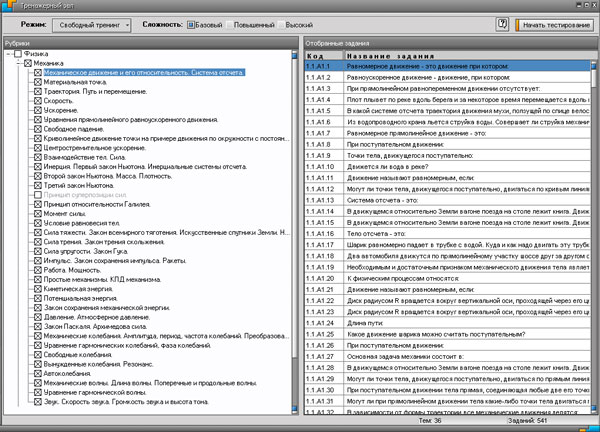
Task: Click the rubrics tree vertical scrollbar
Action: pos(293,230)
